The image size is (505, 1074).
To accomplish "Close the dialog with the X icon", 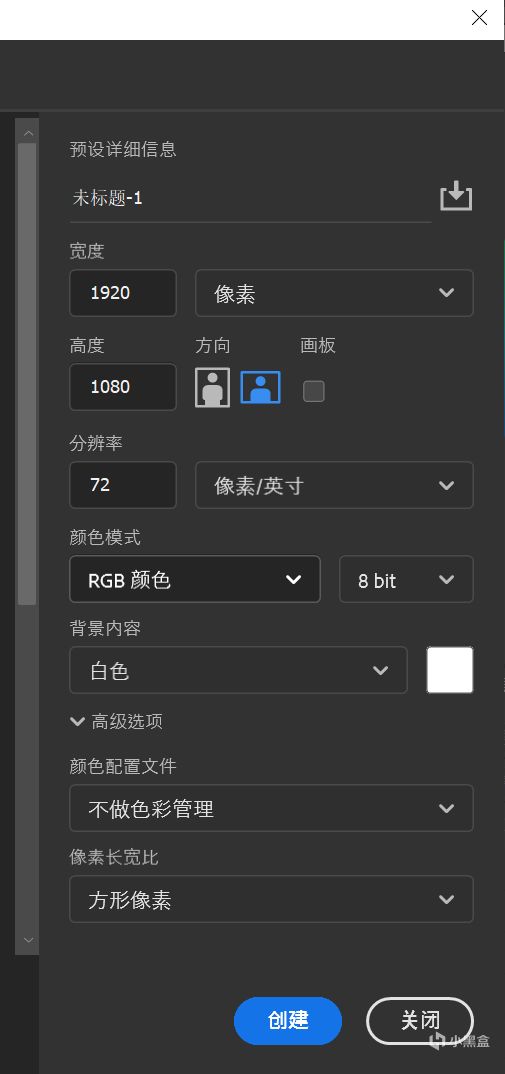I will [x=480, y=18].
